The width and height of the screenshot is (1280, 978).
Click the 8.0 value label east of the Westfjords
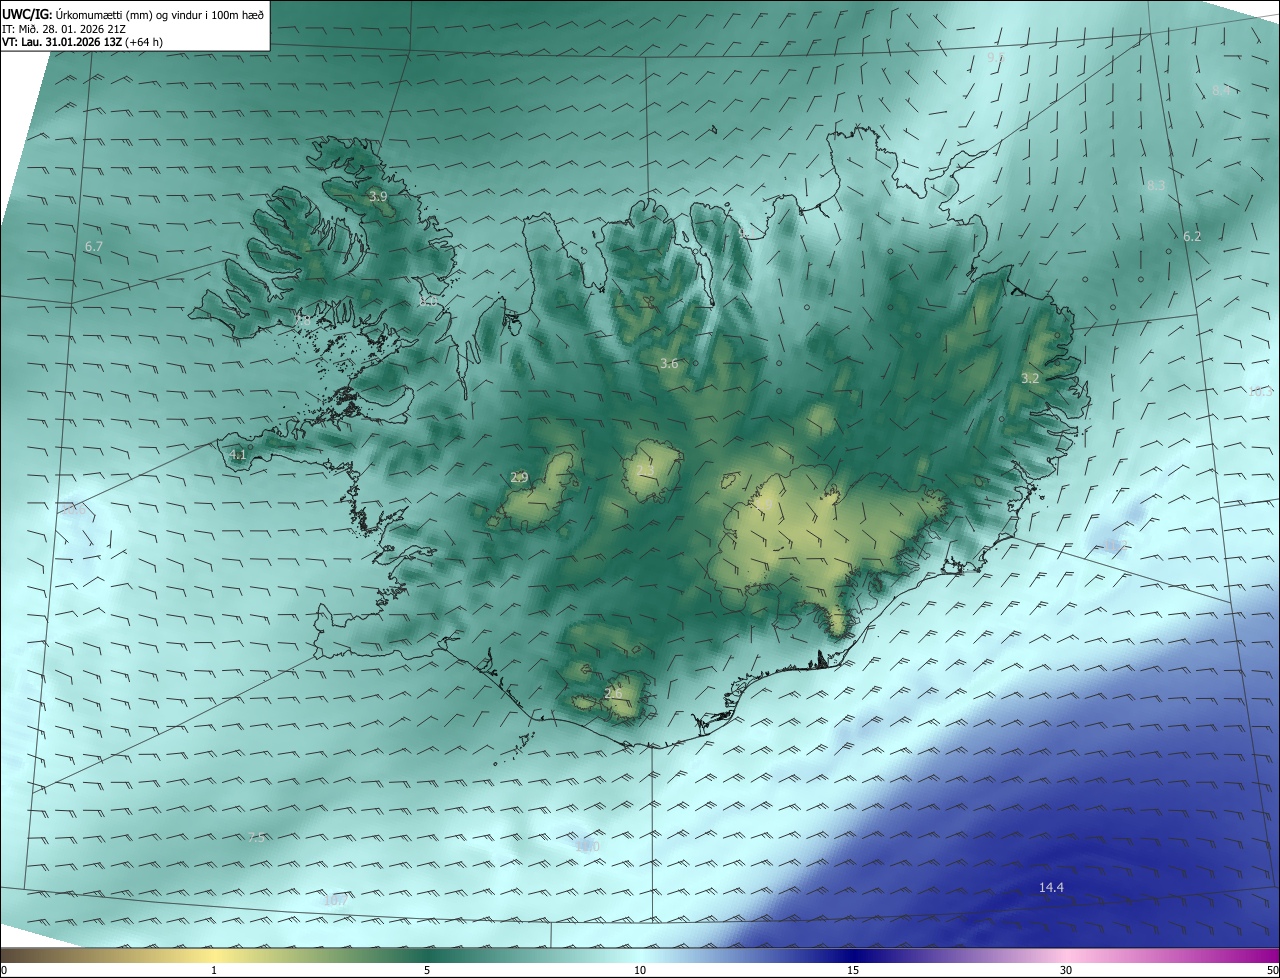(x=427, y=300)
